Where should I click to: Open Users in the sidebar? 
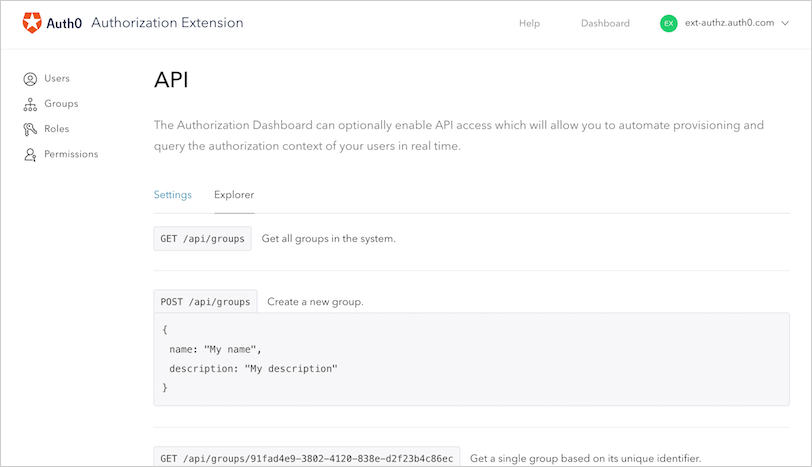tap(57, 78)
